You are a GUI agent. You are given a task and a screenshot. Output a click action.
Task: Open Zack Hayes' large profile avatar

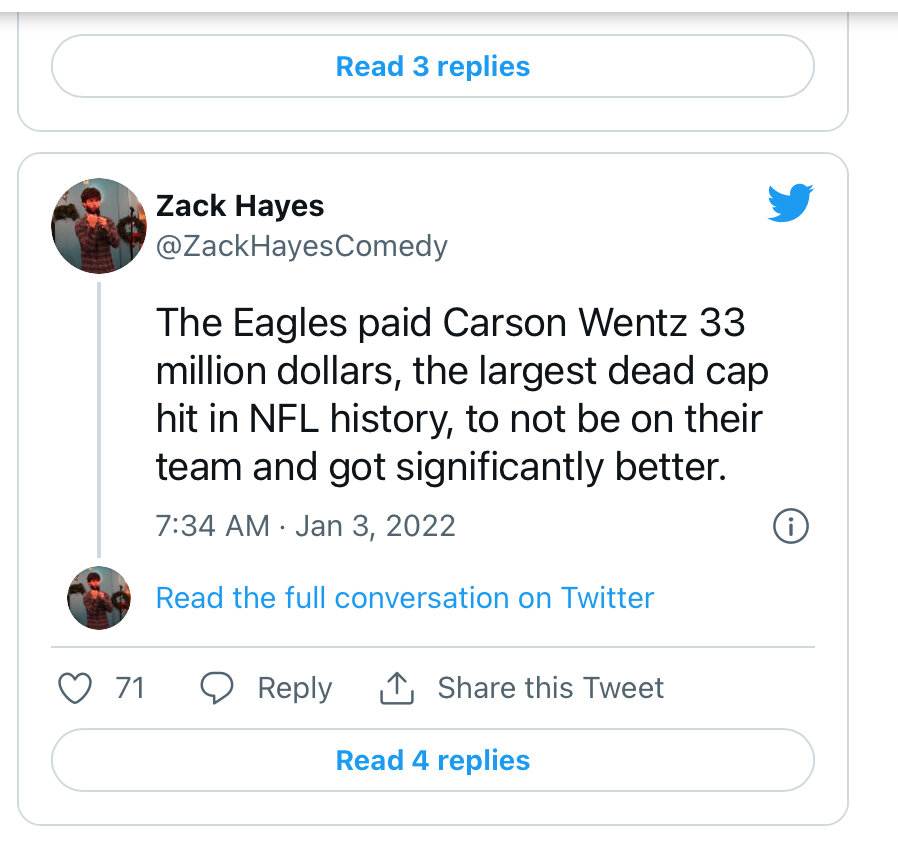click(x=98, y=226)
